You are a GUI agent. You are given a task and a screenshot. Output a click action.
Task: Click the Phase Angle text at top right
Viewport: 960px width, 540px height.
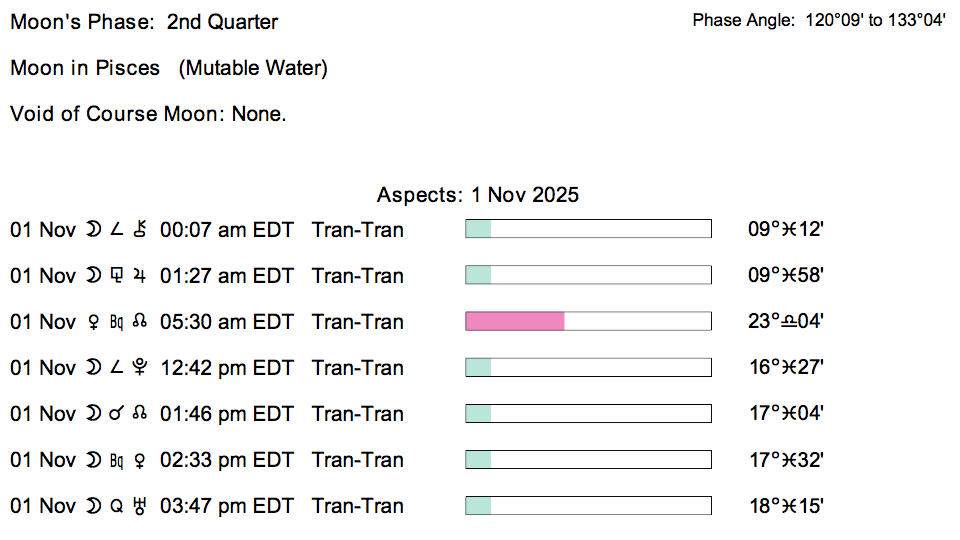[819, 21]
